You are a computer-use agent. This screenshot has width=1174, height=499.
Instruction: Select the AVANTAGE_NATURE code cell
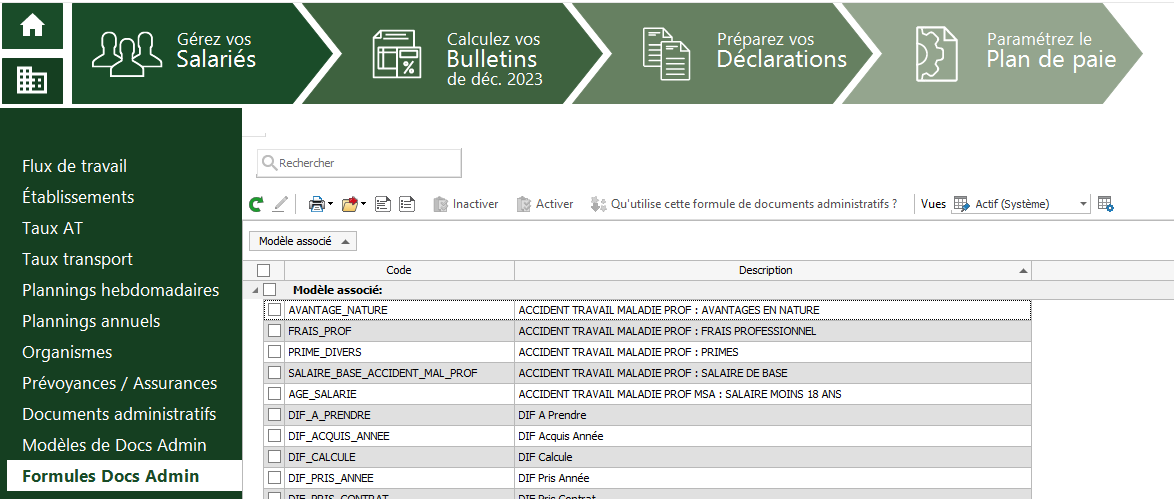coord(399,310)
